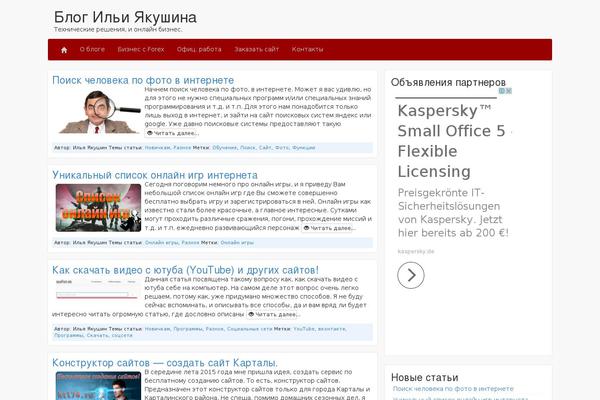Open 'Поиск человека по фото в интернете' under Новые статьи
Image resolution: width=600 pixels, height=400 pixels.
[x=453, y=389]
